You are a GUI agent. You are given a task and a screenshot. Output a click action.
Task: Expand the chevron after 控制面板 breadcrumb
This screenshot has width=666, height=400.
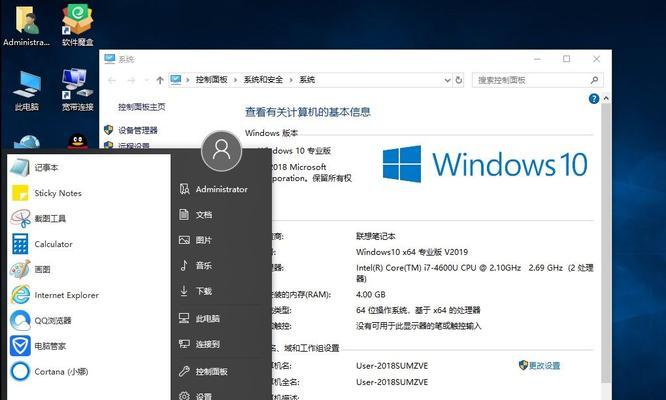point(235,80)
